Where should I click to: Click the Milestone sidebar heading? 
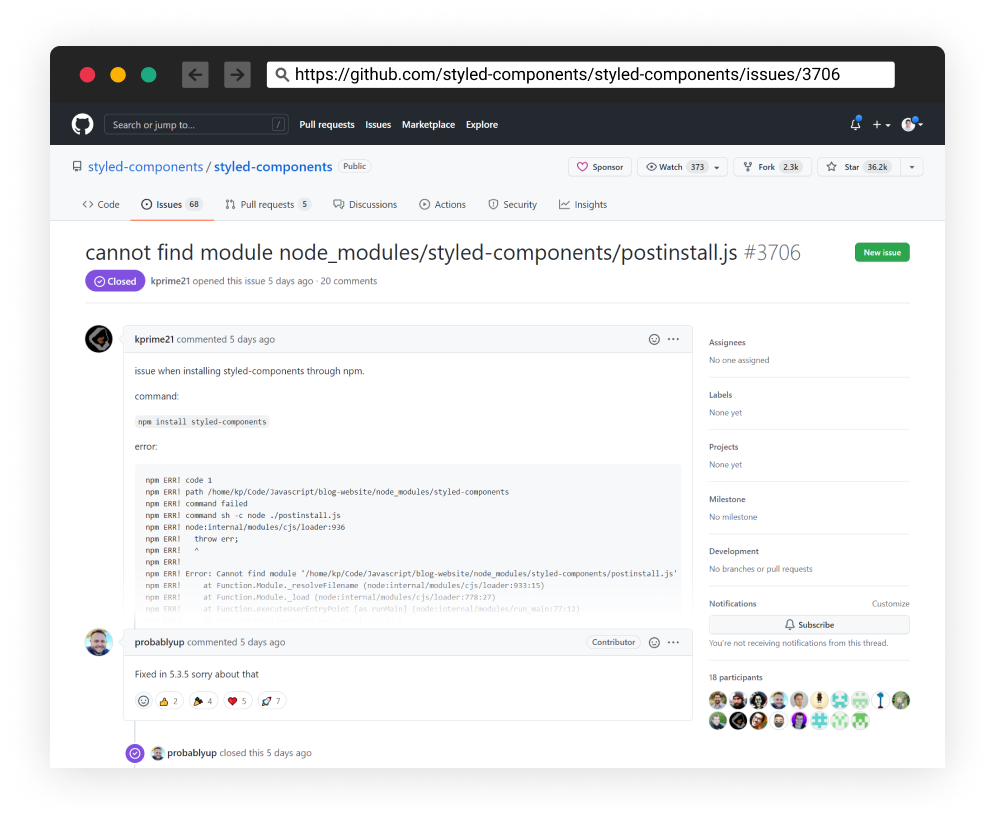coord(727,500)
